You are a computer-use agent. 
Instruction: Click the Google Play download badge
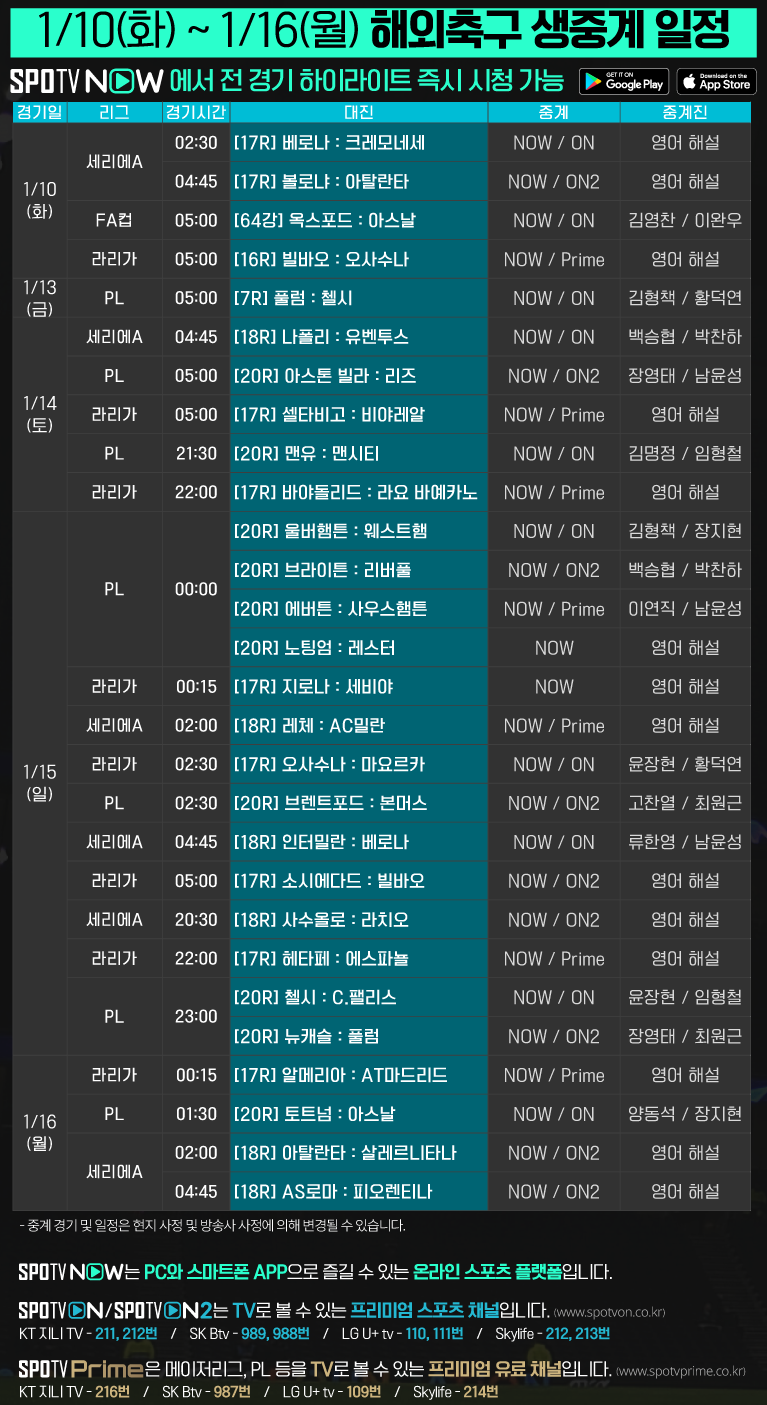(623, 81)
